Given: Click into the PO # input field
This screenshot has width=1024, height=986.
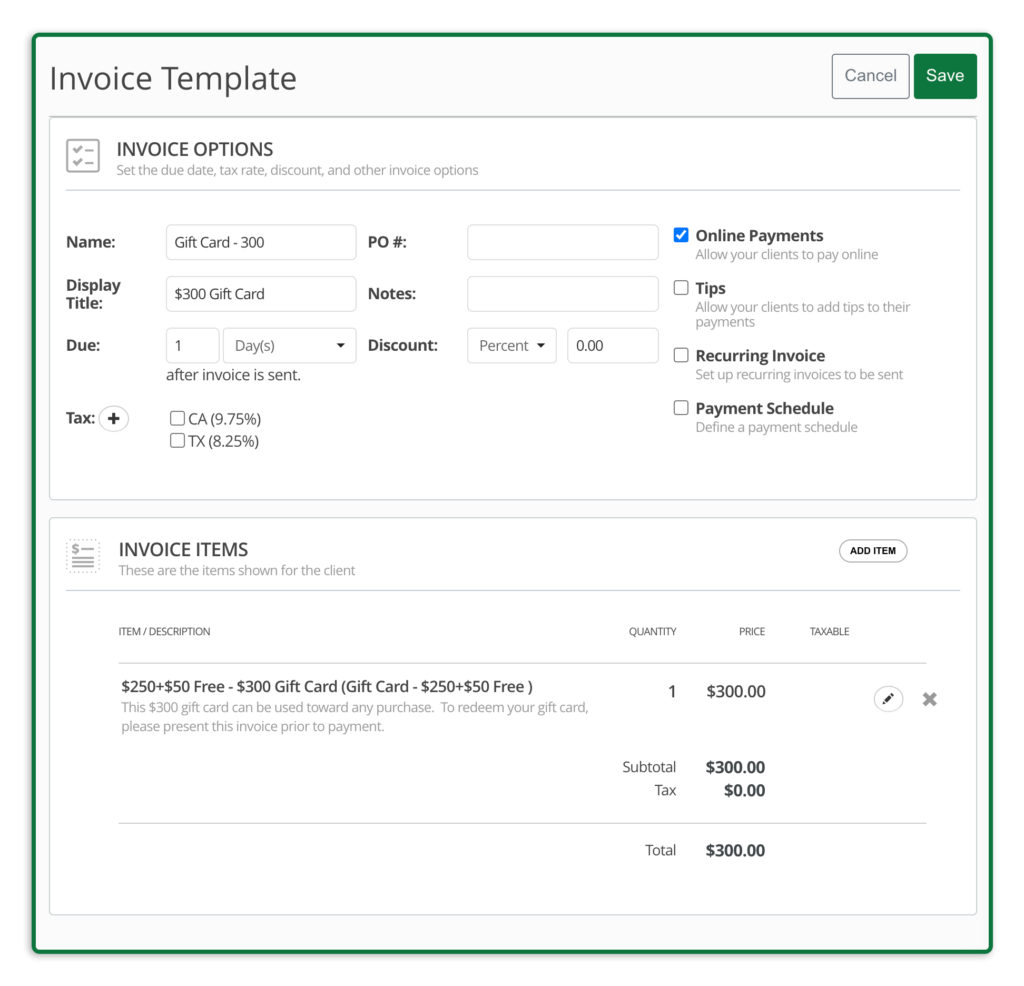Looking at the screenshot, I should tap(562, 242).
